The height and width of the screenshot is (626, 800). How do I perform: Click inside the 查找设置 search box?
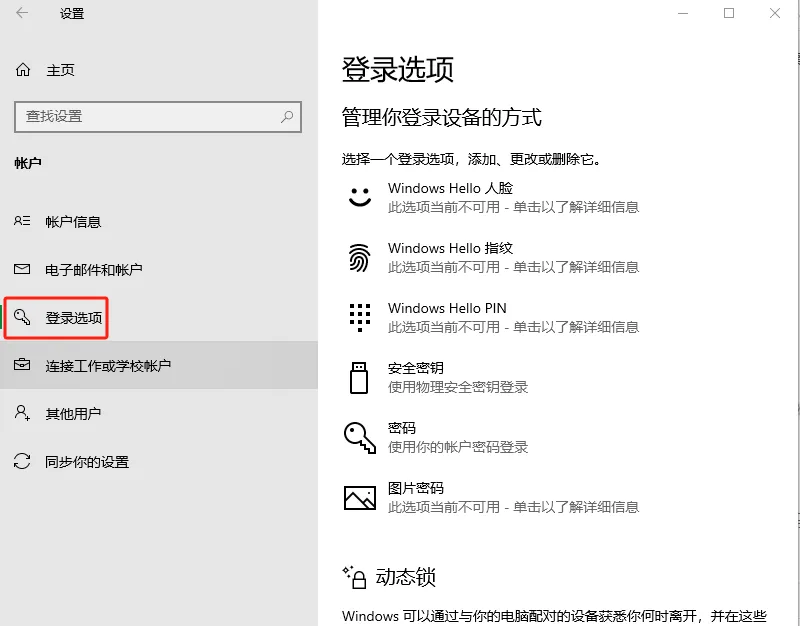tap(150, 117)
